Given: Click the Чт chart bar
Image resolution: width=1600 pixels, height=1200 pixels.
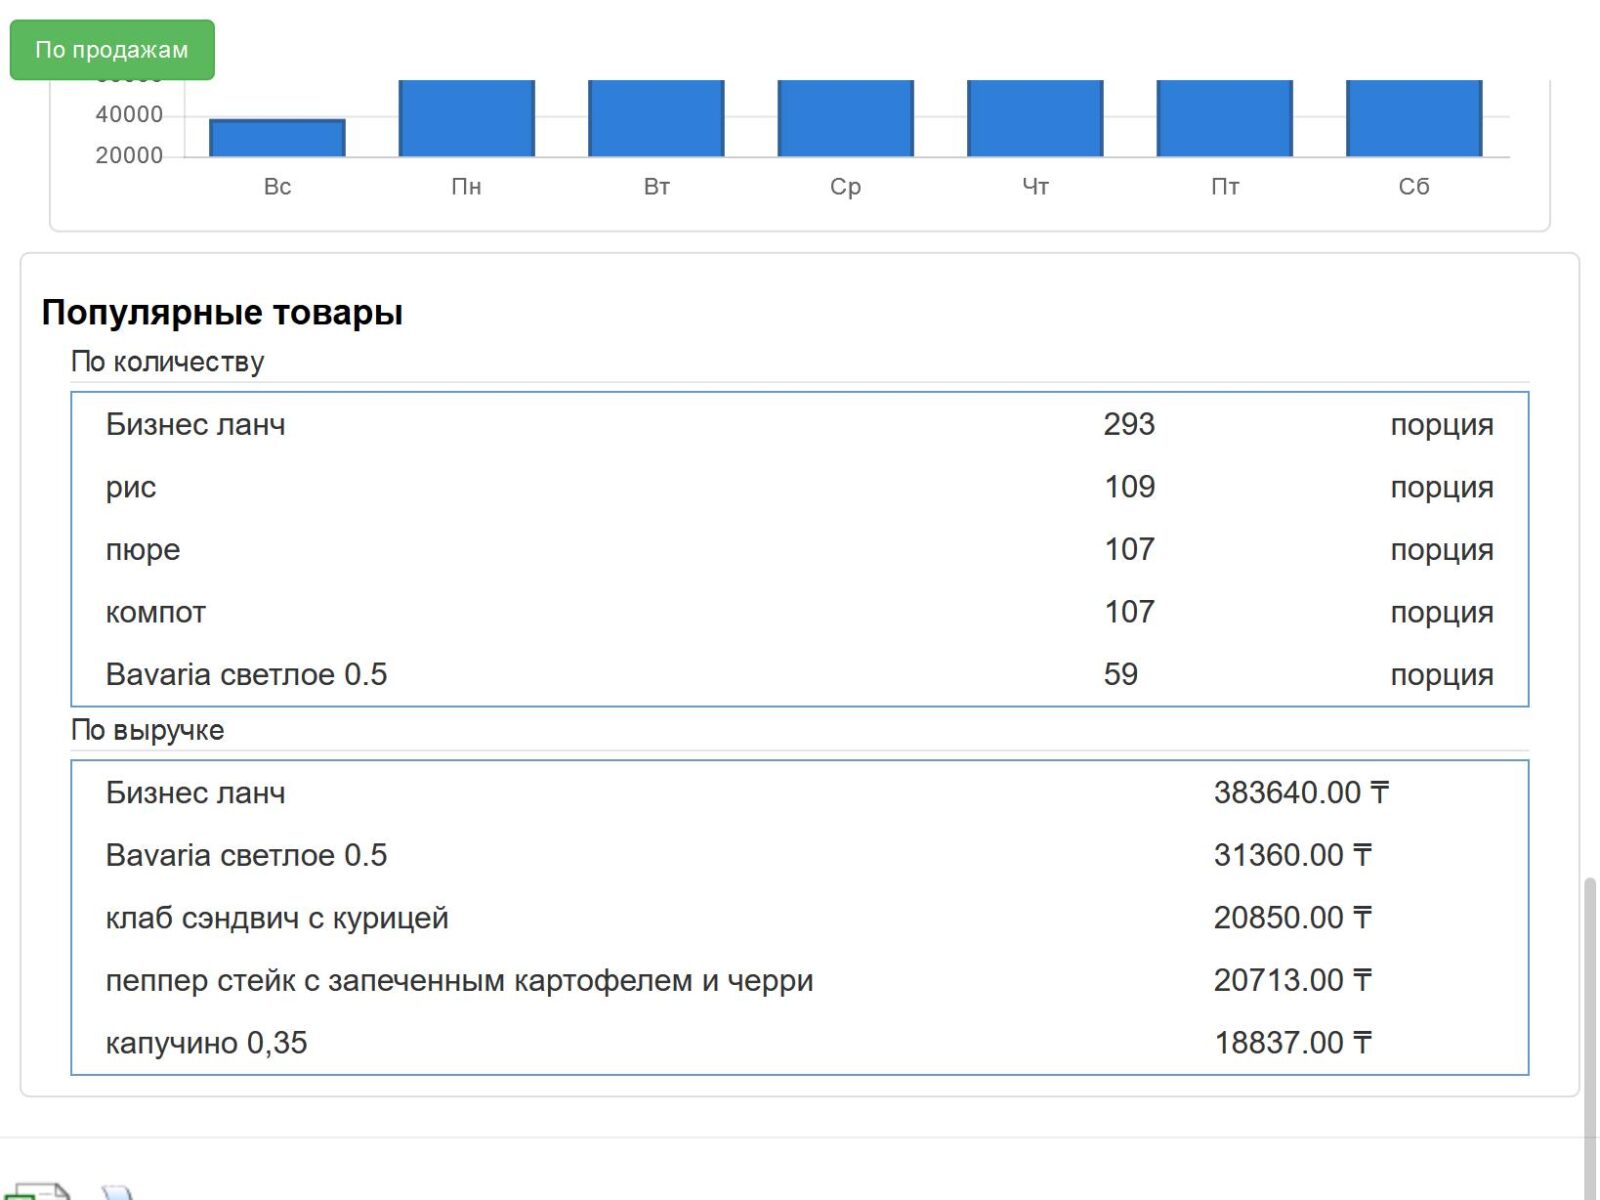Looking at the screenshot, I should [x=1035, y=118].
